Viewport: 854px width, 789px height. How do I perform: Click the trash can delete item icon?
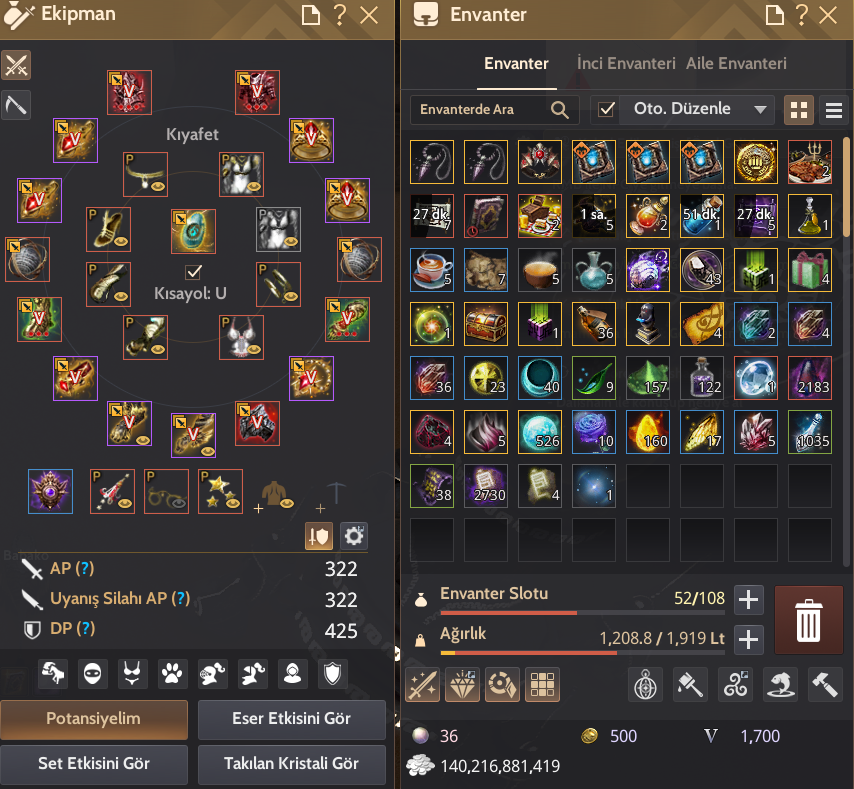click(x=808, y=620)
